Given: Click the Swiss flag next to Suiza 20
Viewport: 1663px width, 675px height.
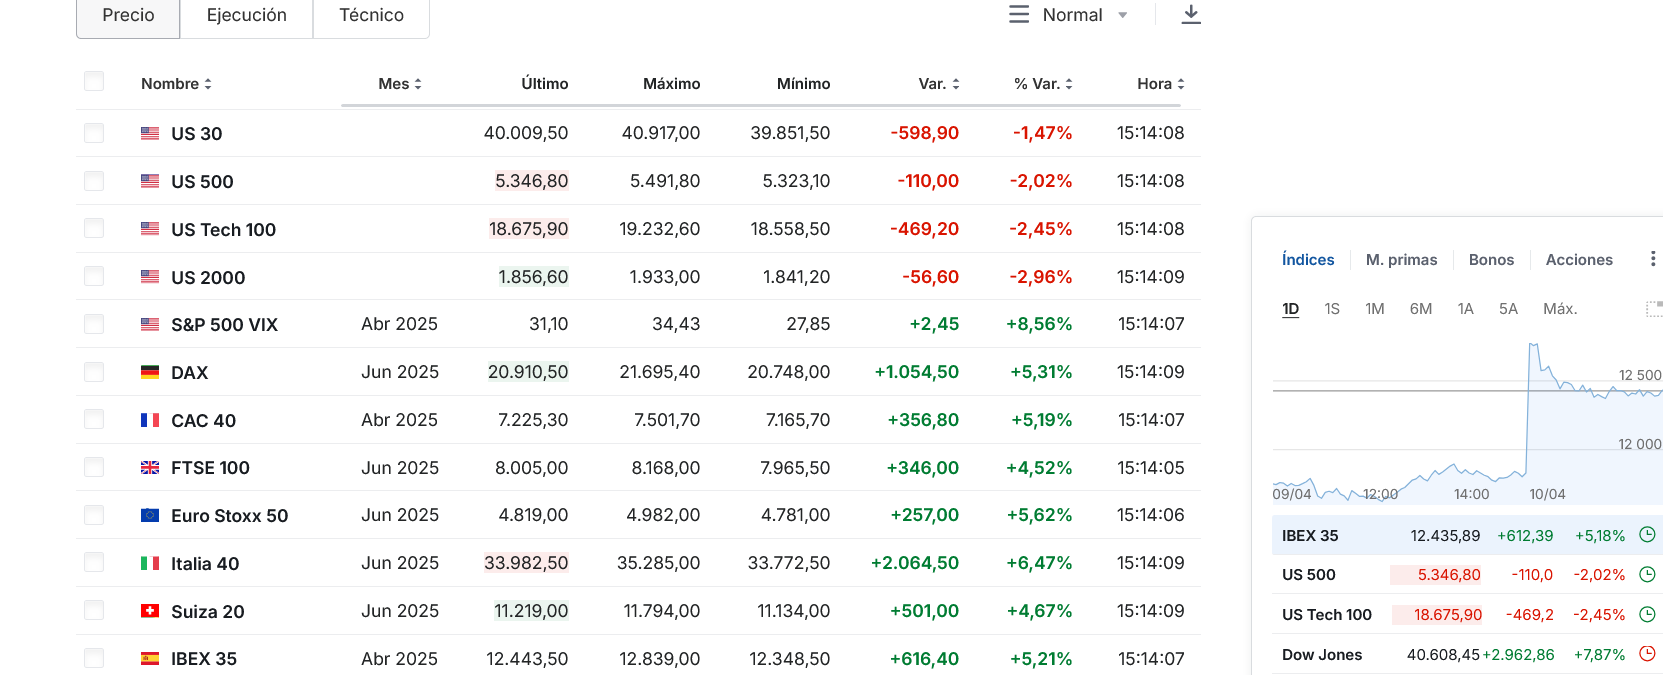Looking at the screenshot, I should pyautogui.click(x=150, y=611).
